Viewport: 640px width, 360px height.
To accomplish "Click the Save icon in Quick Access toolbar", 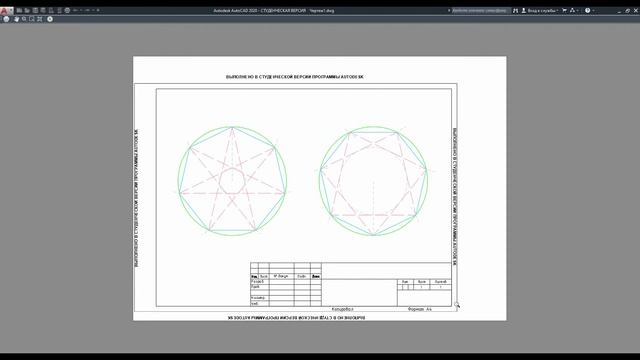I will pyautogui.click(x=35, y=10).
